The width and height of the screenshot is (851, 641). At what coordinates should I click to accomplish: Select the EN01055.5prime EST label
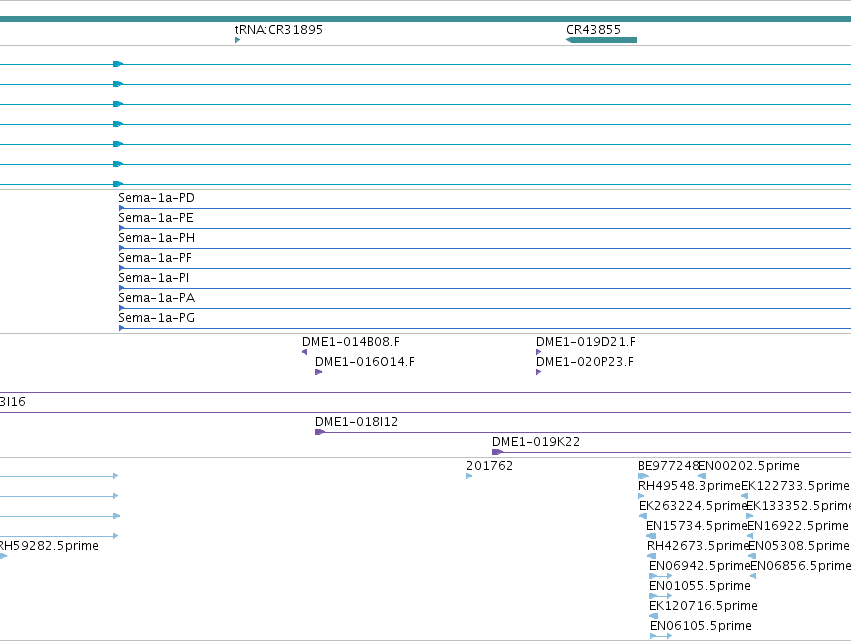point(700,586)
